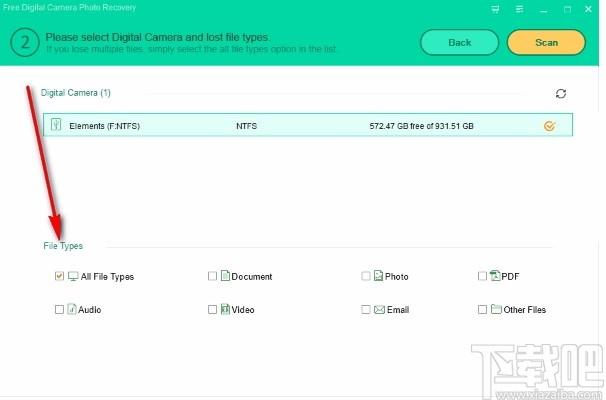The height and width of the screenshot is (400, 606).
Task: Click the Email envelope icon
Action: click(380, 310)
